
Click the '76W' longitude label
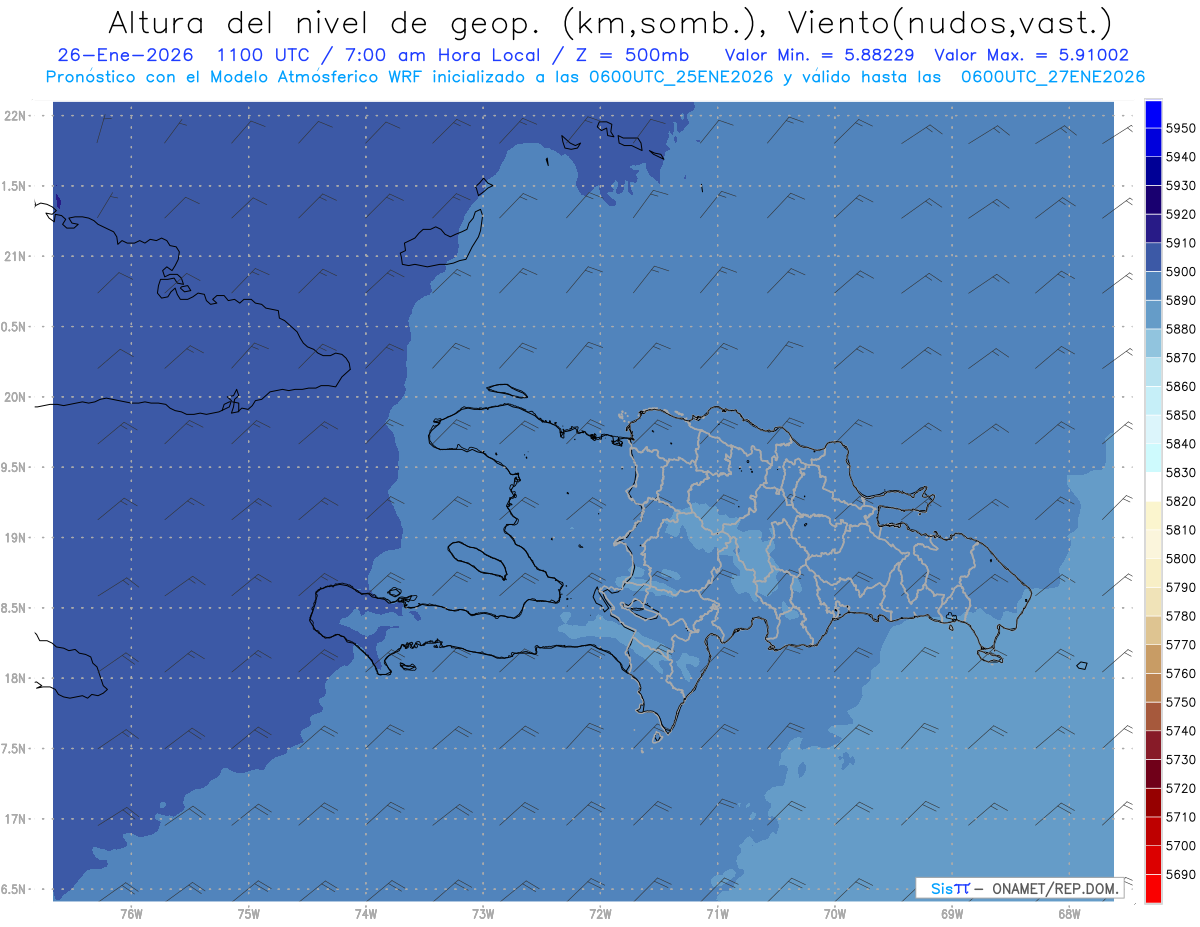click(131, 913)
